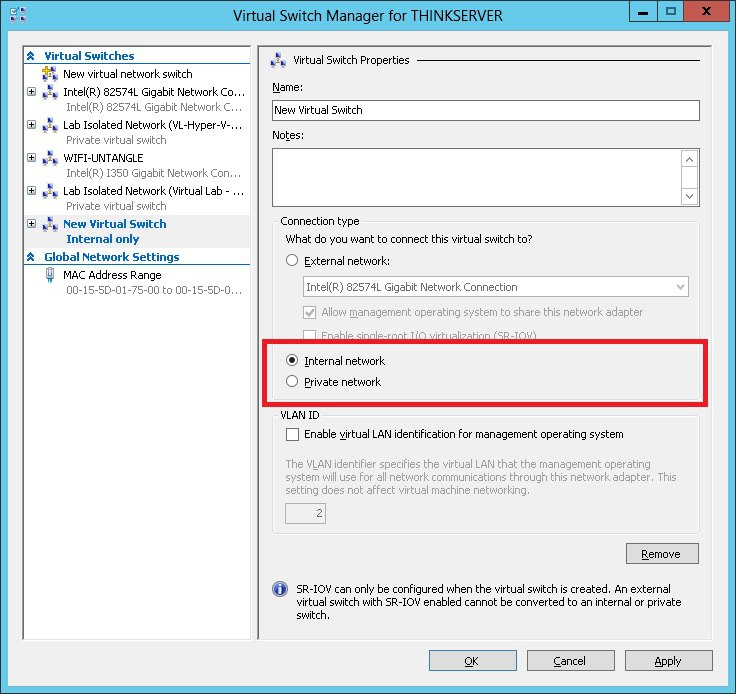
Task: Click the New virtual network switch icon
Action: [50, 74]
